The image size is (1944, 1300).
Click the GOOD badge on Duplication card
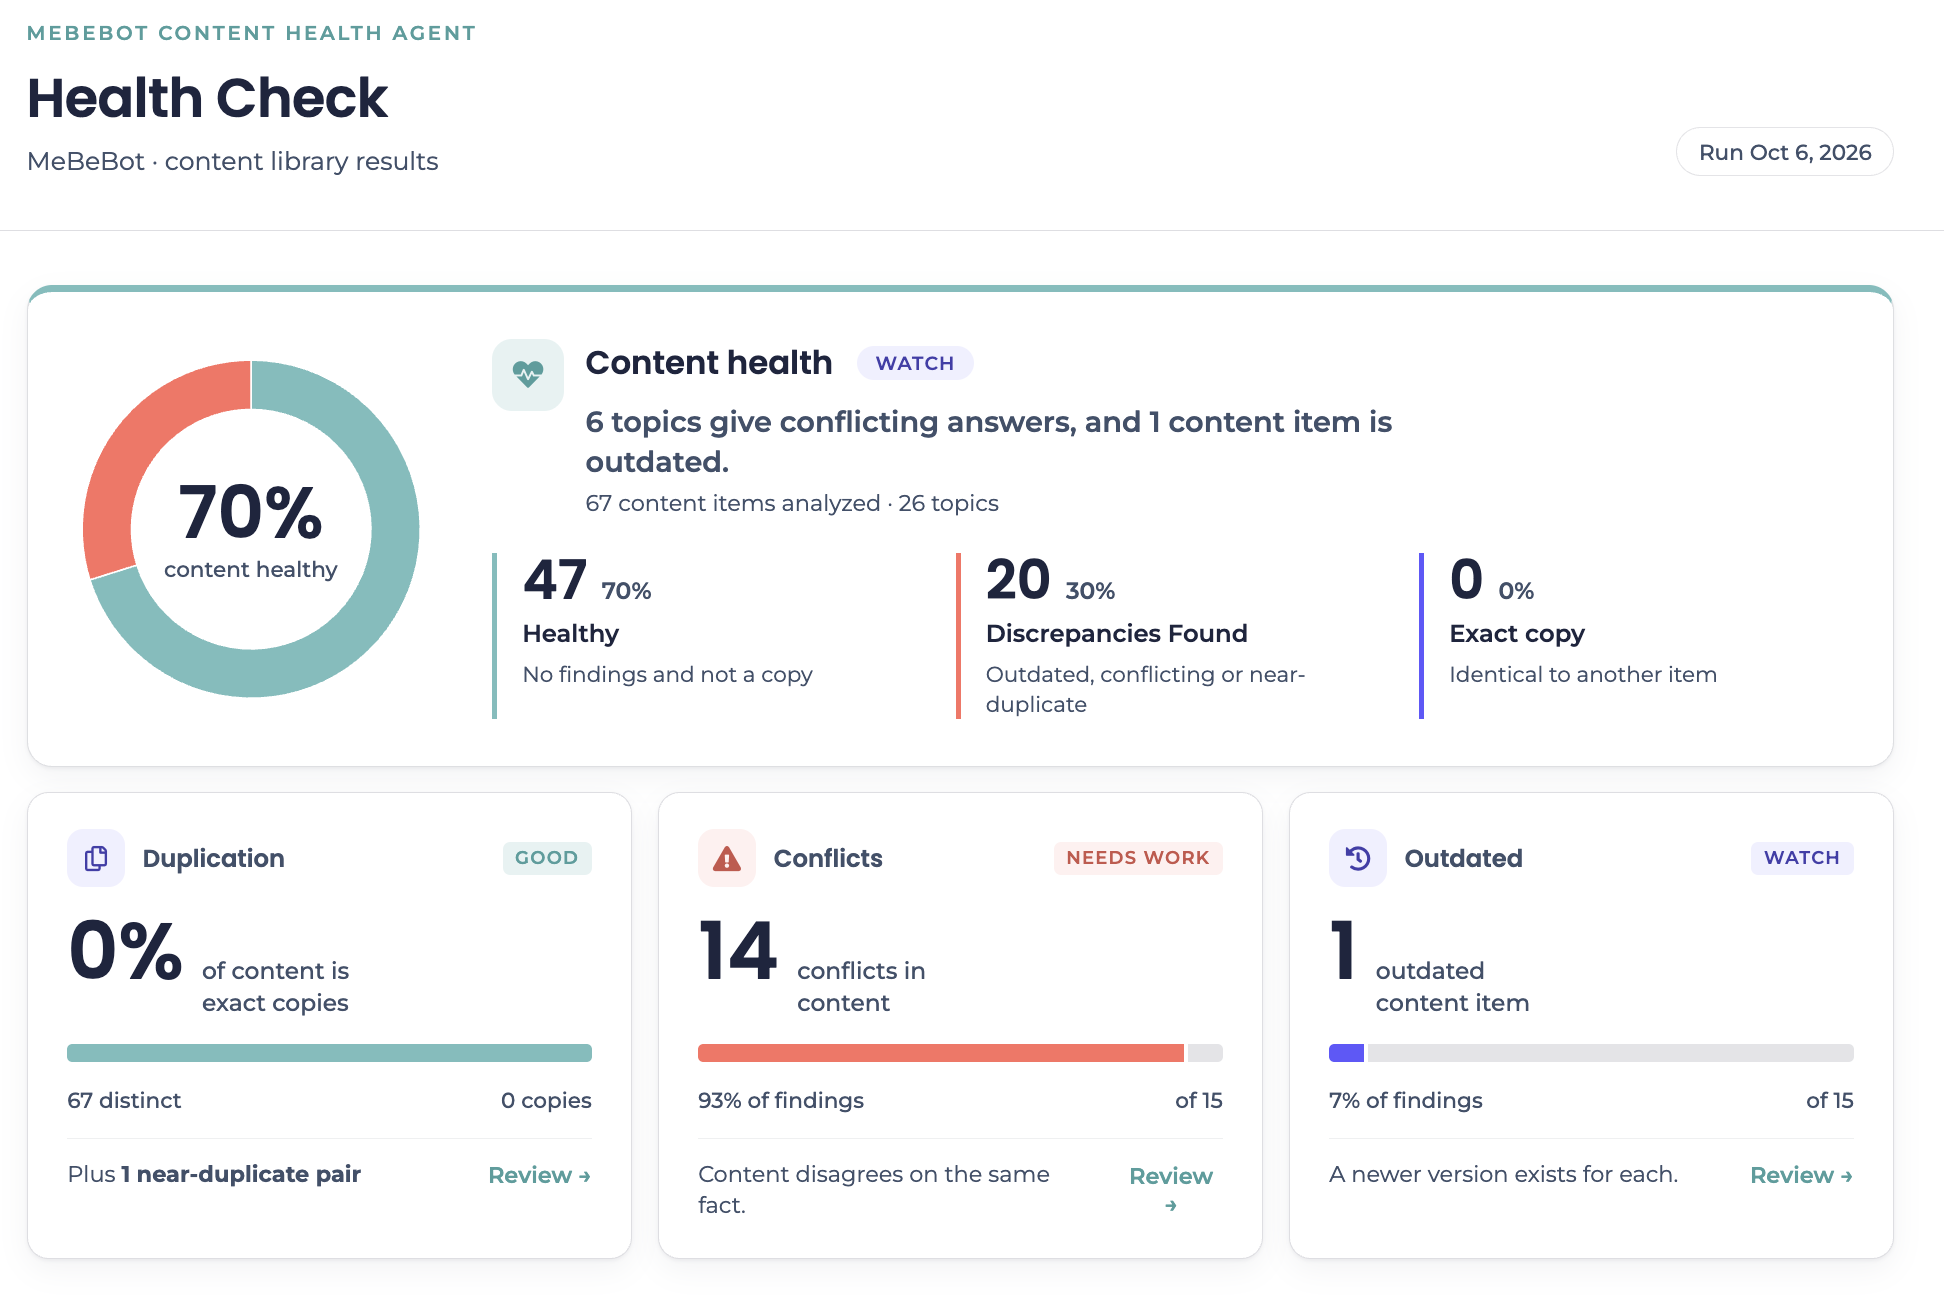point(547,858)
